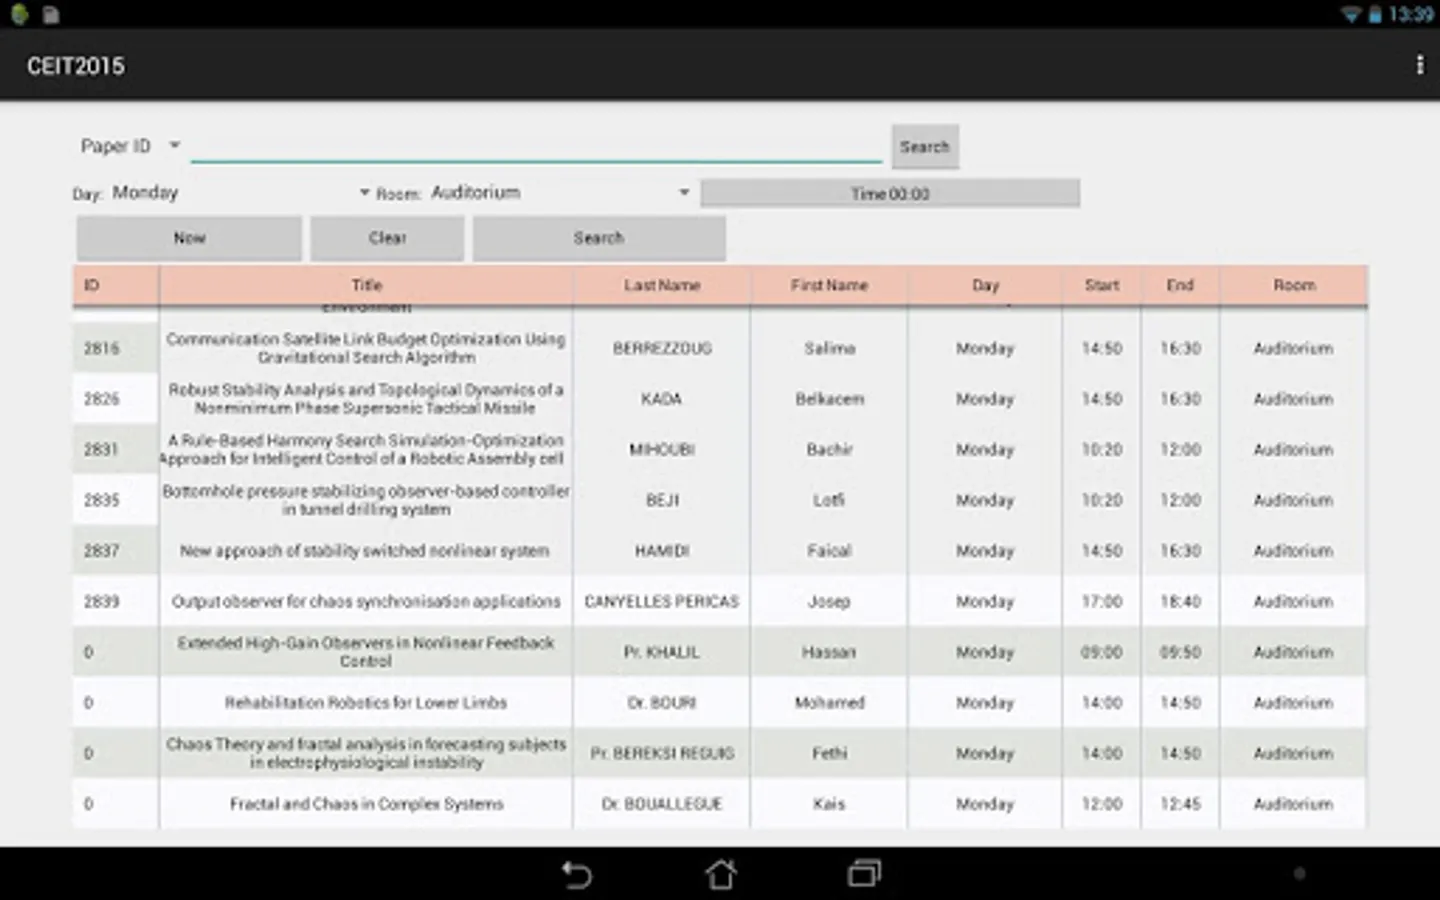The width and height of the screenshot is (1440, 900).
Task: Open the Chaos Theory and fractal analysis talk
Action: [x=366, y=753]
